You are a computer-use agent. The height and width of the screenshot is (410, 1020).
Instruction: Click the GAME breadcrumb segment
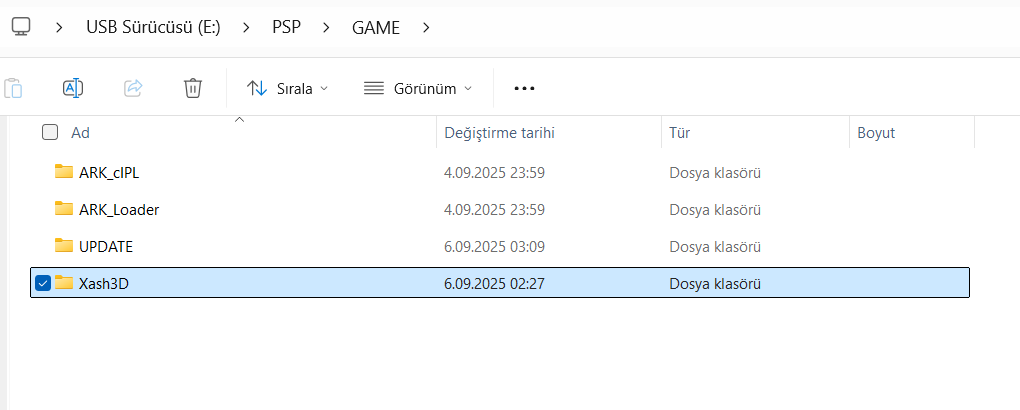pos(376,28)
